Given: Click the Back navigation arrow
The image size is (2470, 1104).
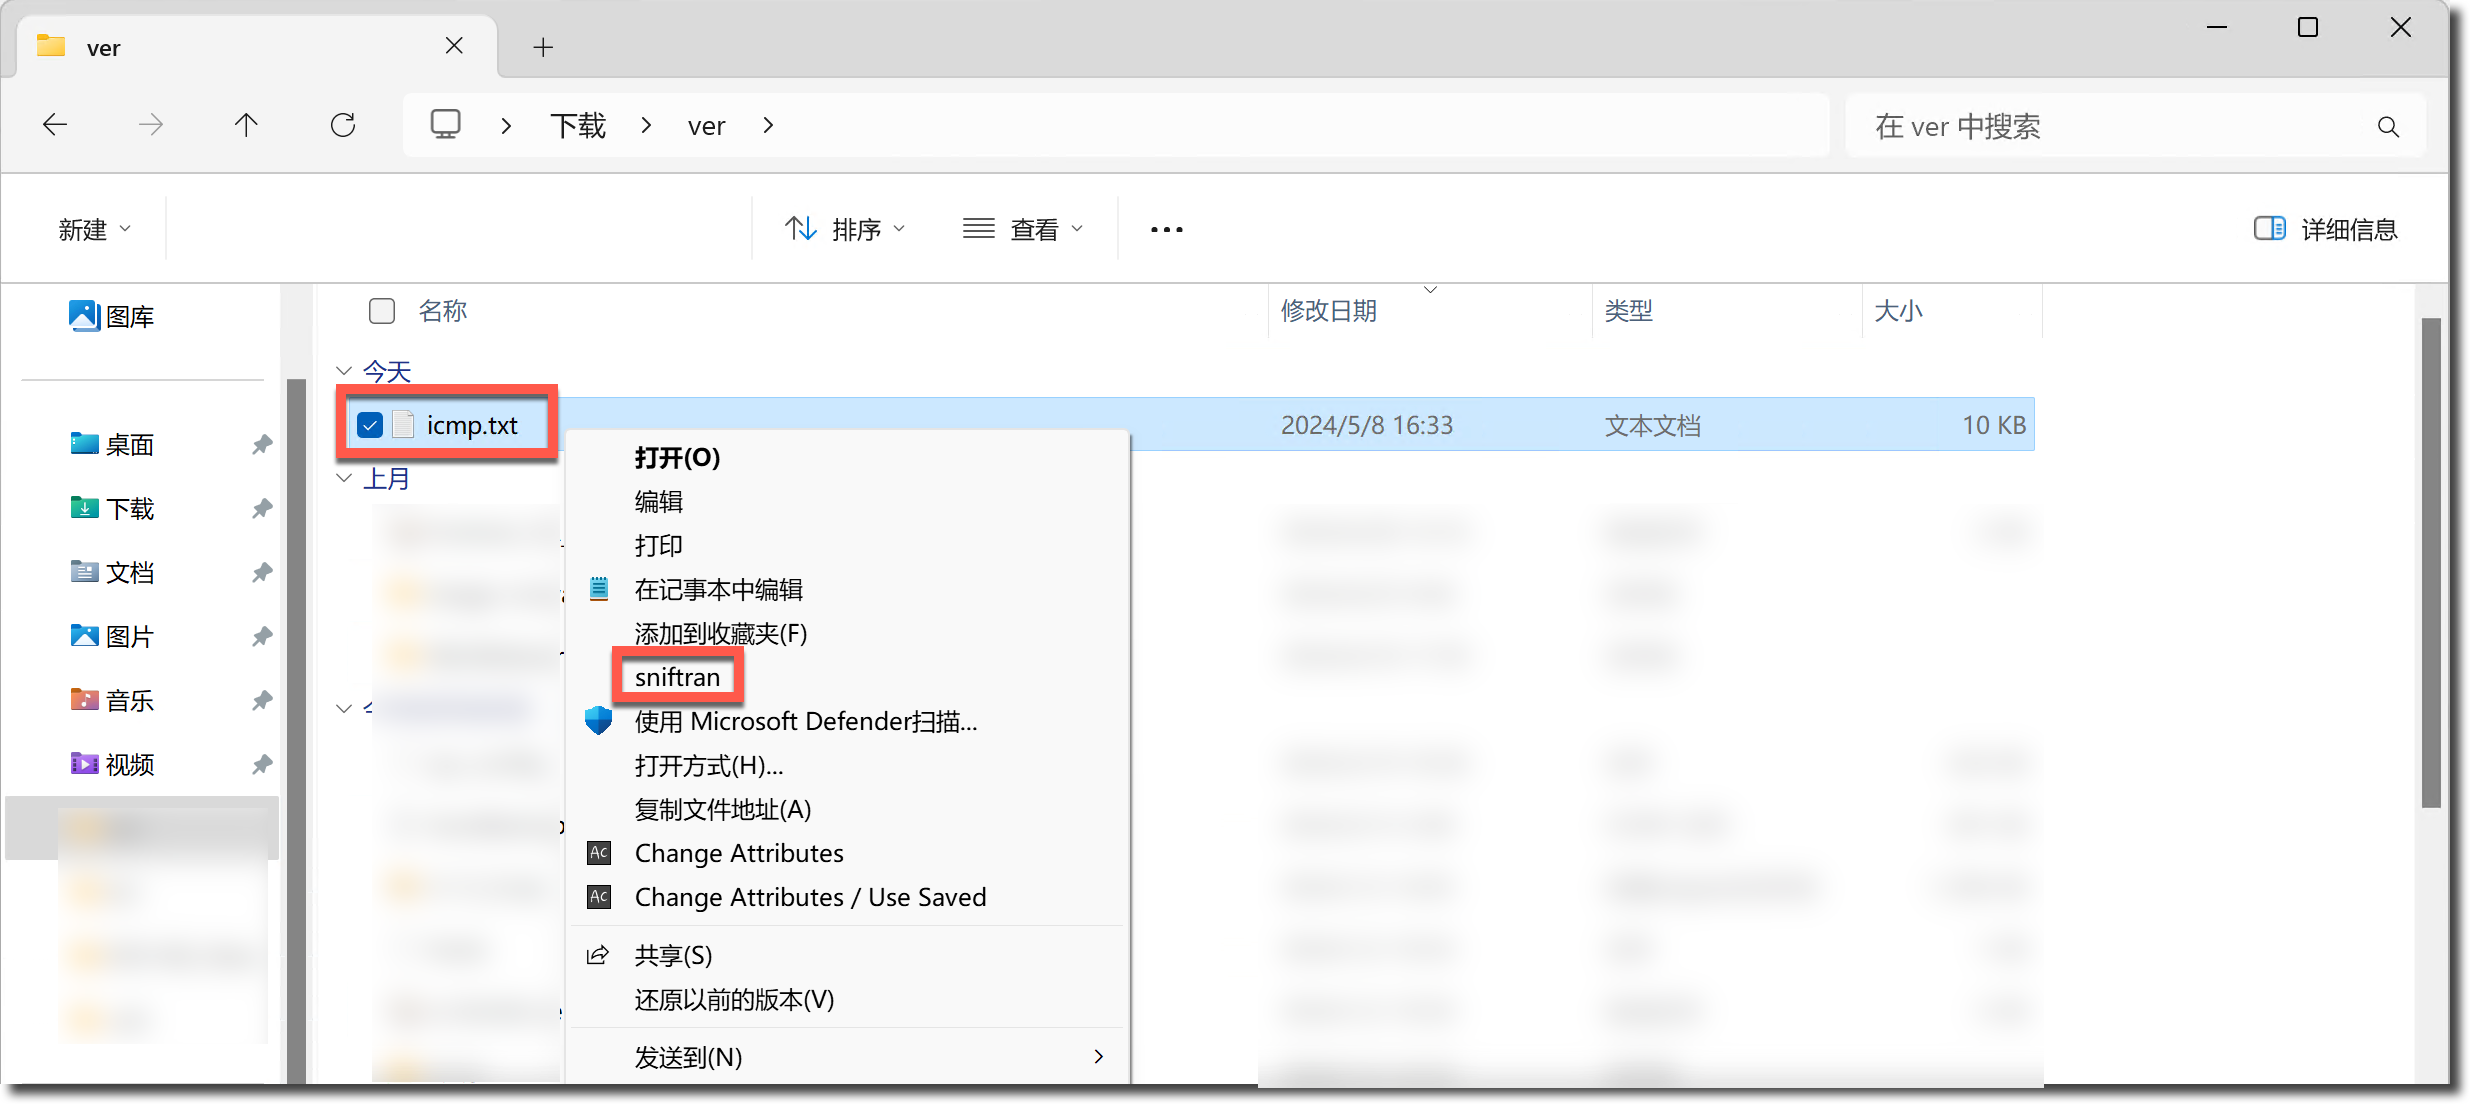Looking at the screenshot, I should pos(55,125).
